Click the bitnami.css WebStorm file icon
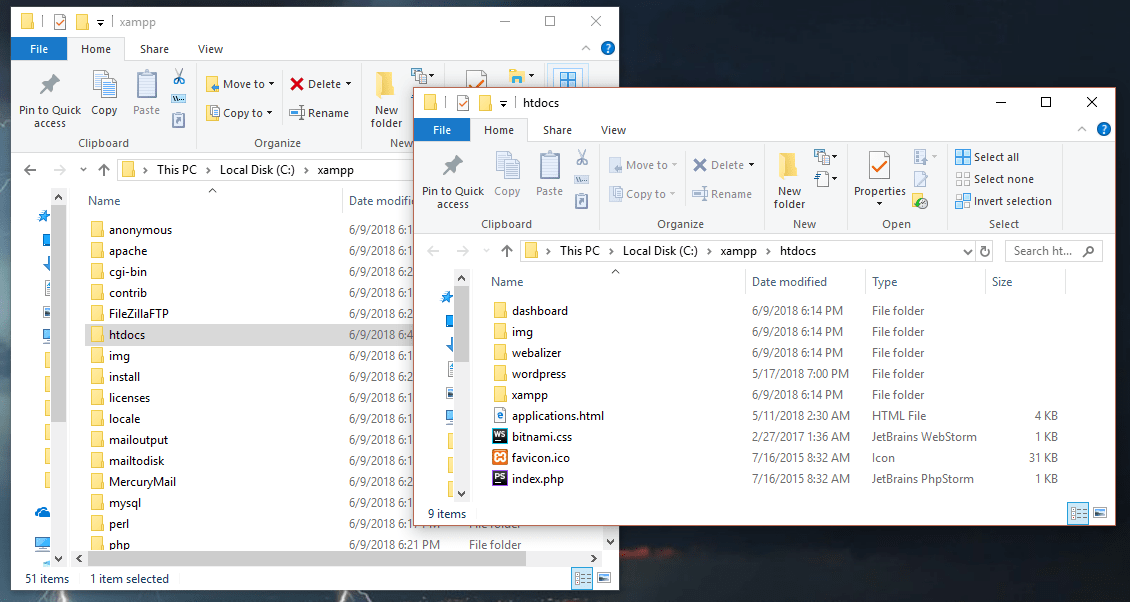The image size is (1130, 602). 499,436
